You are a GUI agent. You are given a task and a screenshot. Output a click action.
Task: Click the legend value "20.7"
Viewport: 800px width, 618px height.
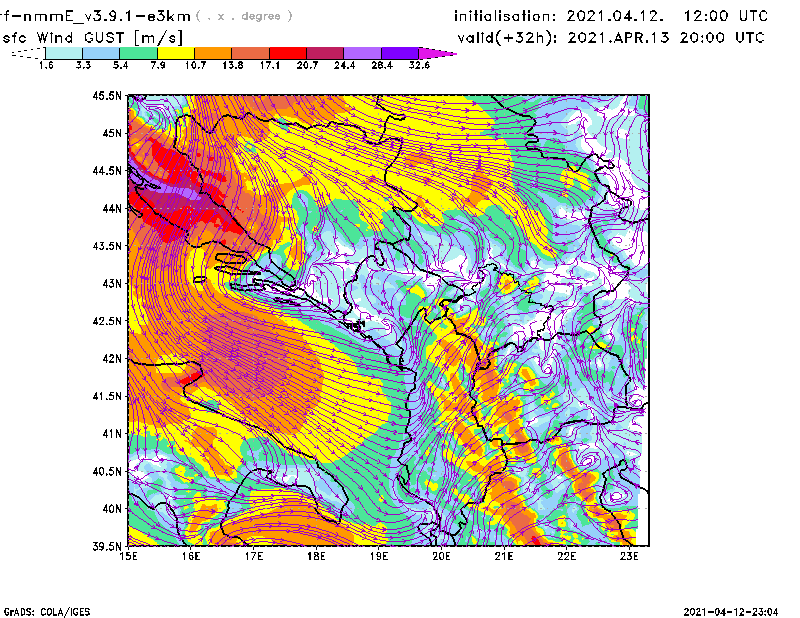click(x=307, y=65)
